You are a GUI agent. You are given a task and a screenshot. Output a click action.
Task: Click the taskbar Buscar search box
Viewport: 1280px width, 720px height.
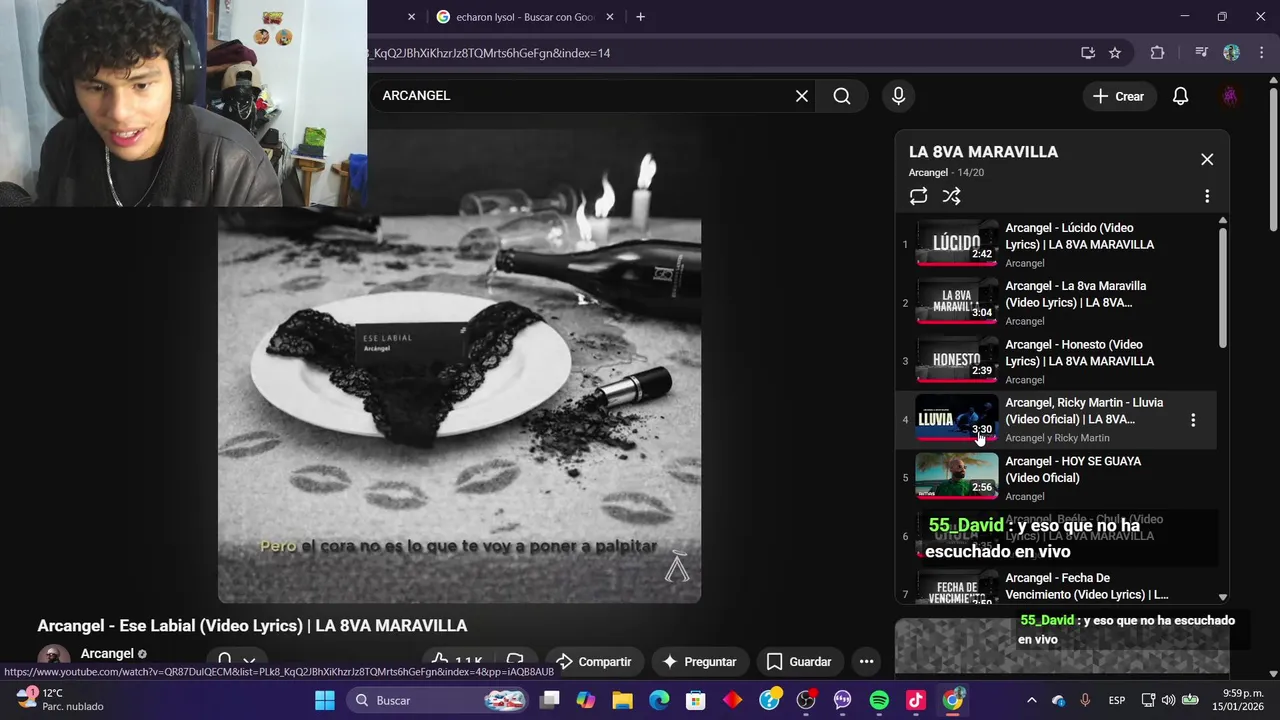(439, 700)
